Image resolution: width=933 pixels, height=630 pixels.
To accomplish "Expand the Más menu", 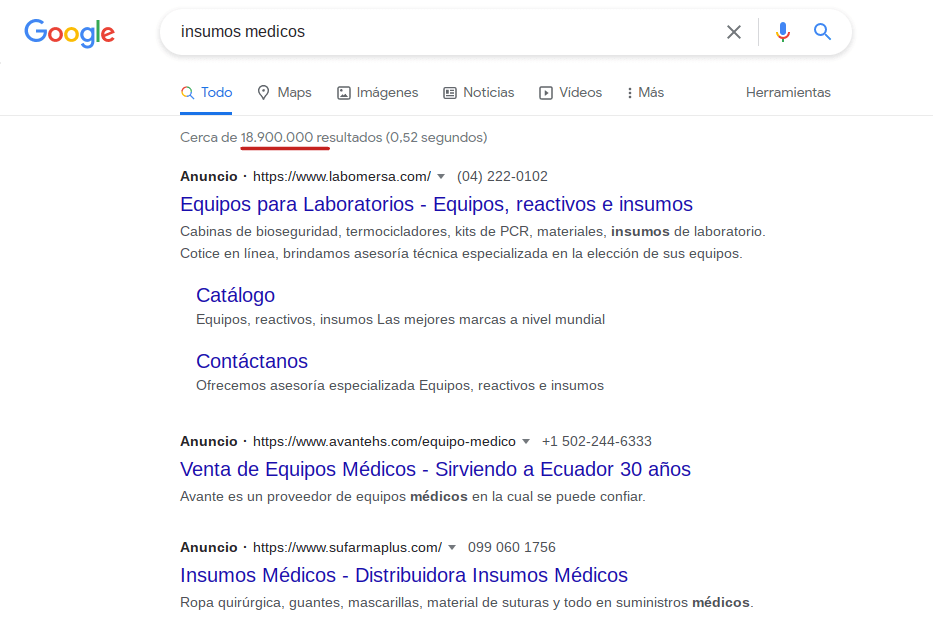I will 646,93.
